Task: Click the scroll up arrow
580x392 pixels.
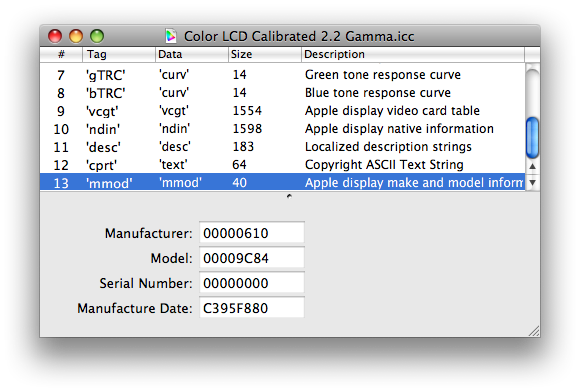Action: pyautogui.click(x=532, y=166)
